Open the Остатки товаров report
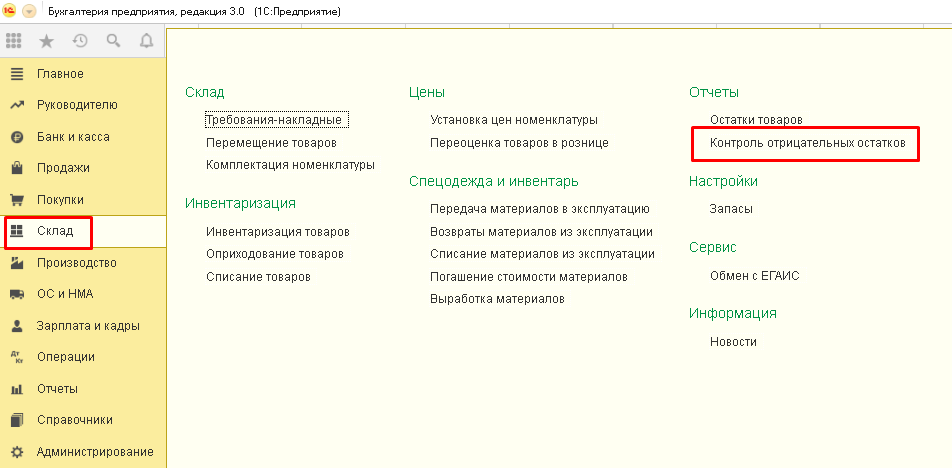 (756, 120)
